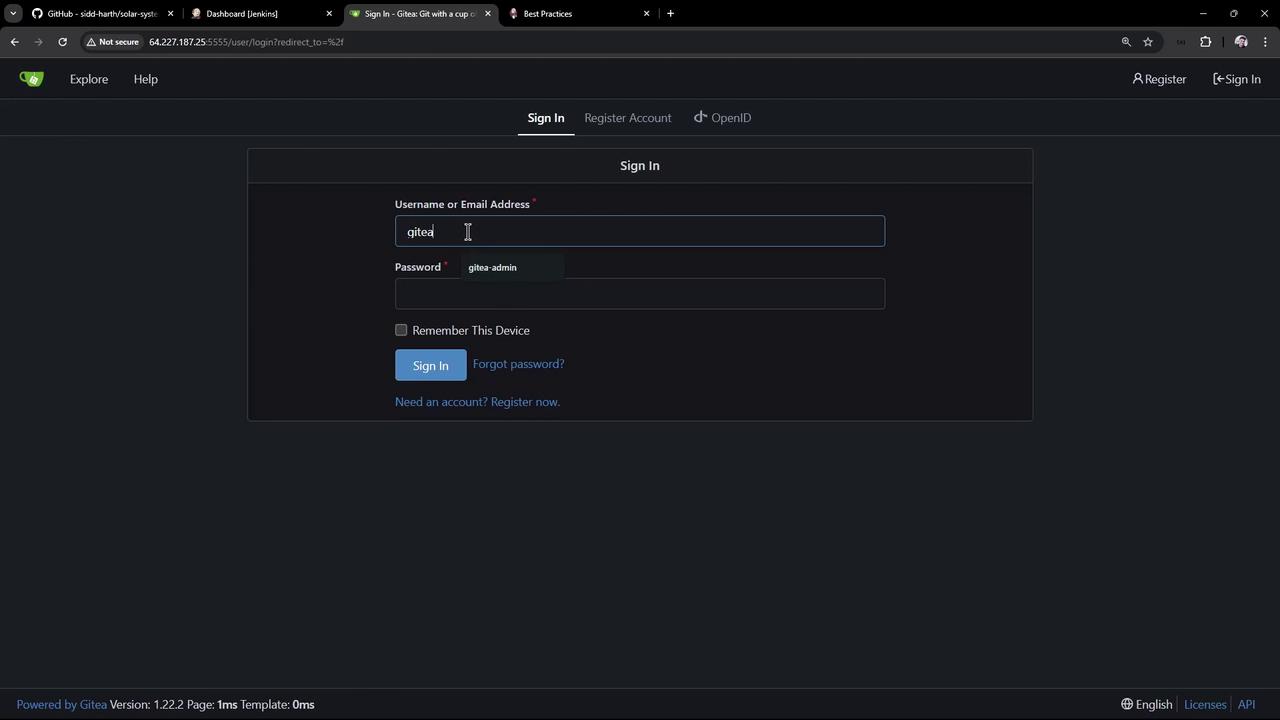
Task: Go forward with the browser arrow
Action: click(x=39, y=42)
